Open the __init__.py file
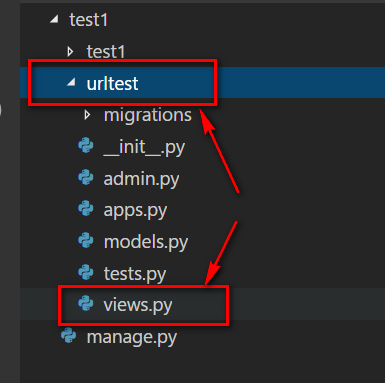 coord(144,147)
